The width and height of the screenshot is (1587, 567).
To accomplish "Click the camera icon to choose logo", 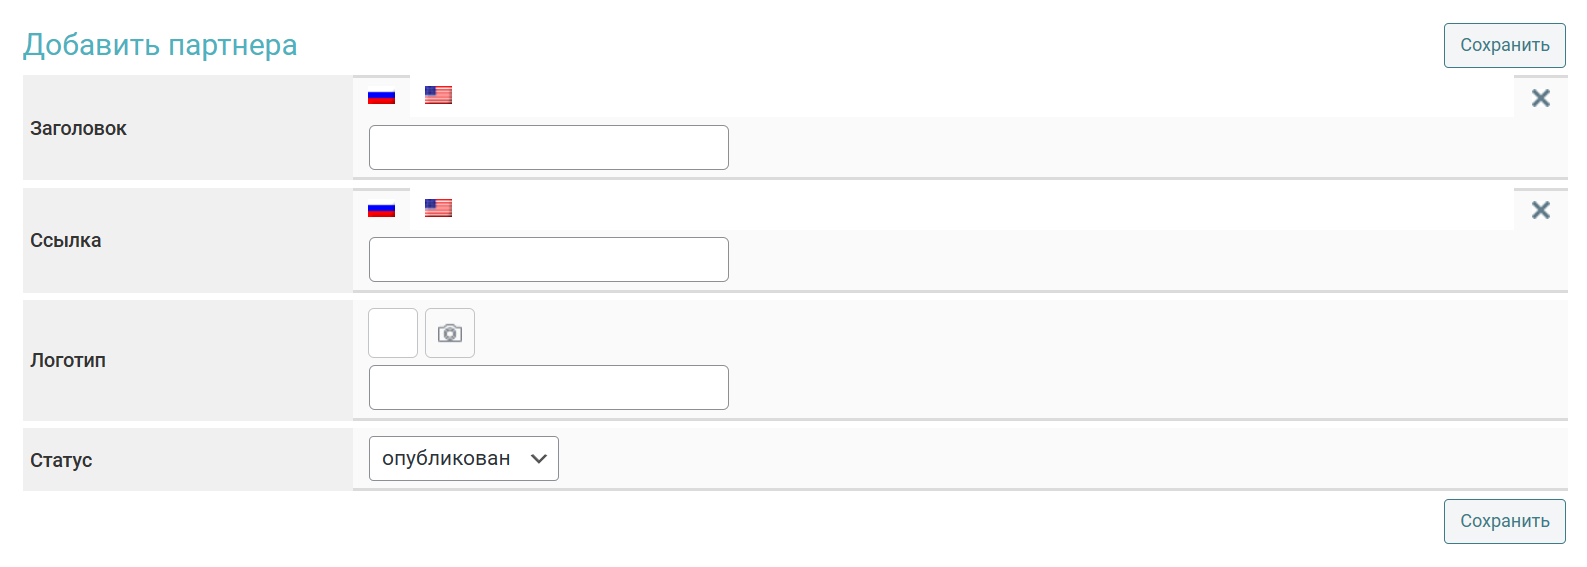I will pos(450,333).
